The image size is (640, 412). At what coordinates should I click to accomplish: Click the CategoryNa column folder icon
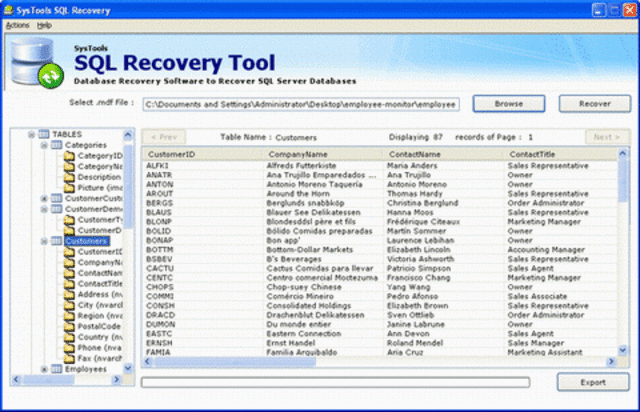(69, 166)
